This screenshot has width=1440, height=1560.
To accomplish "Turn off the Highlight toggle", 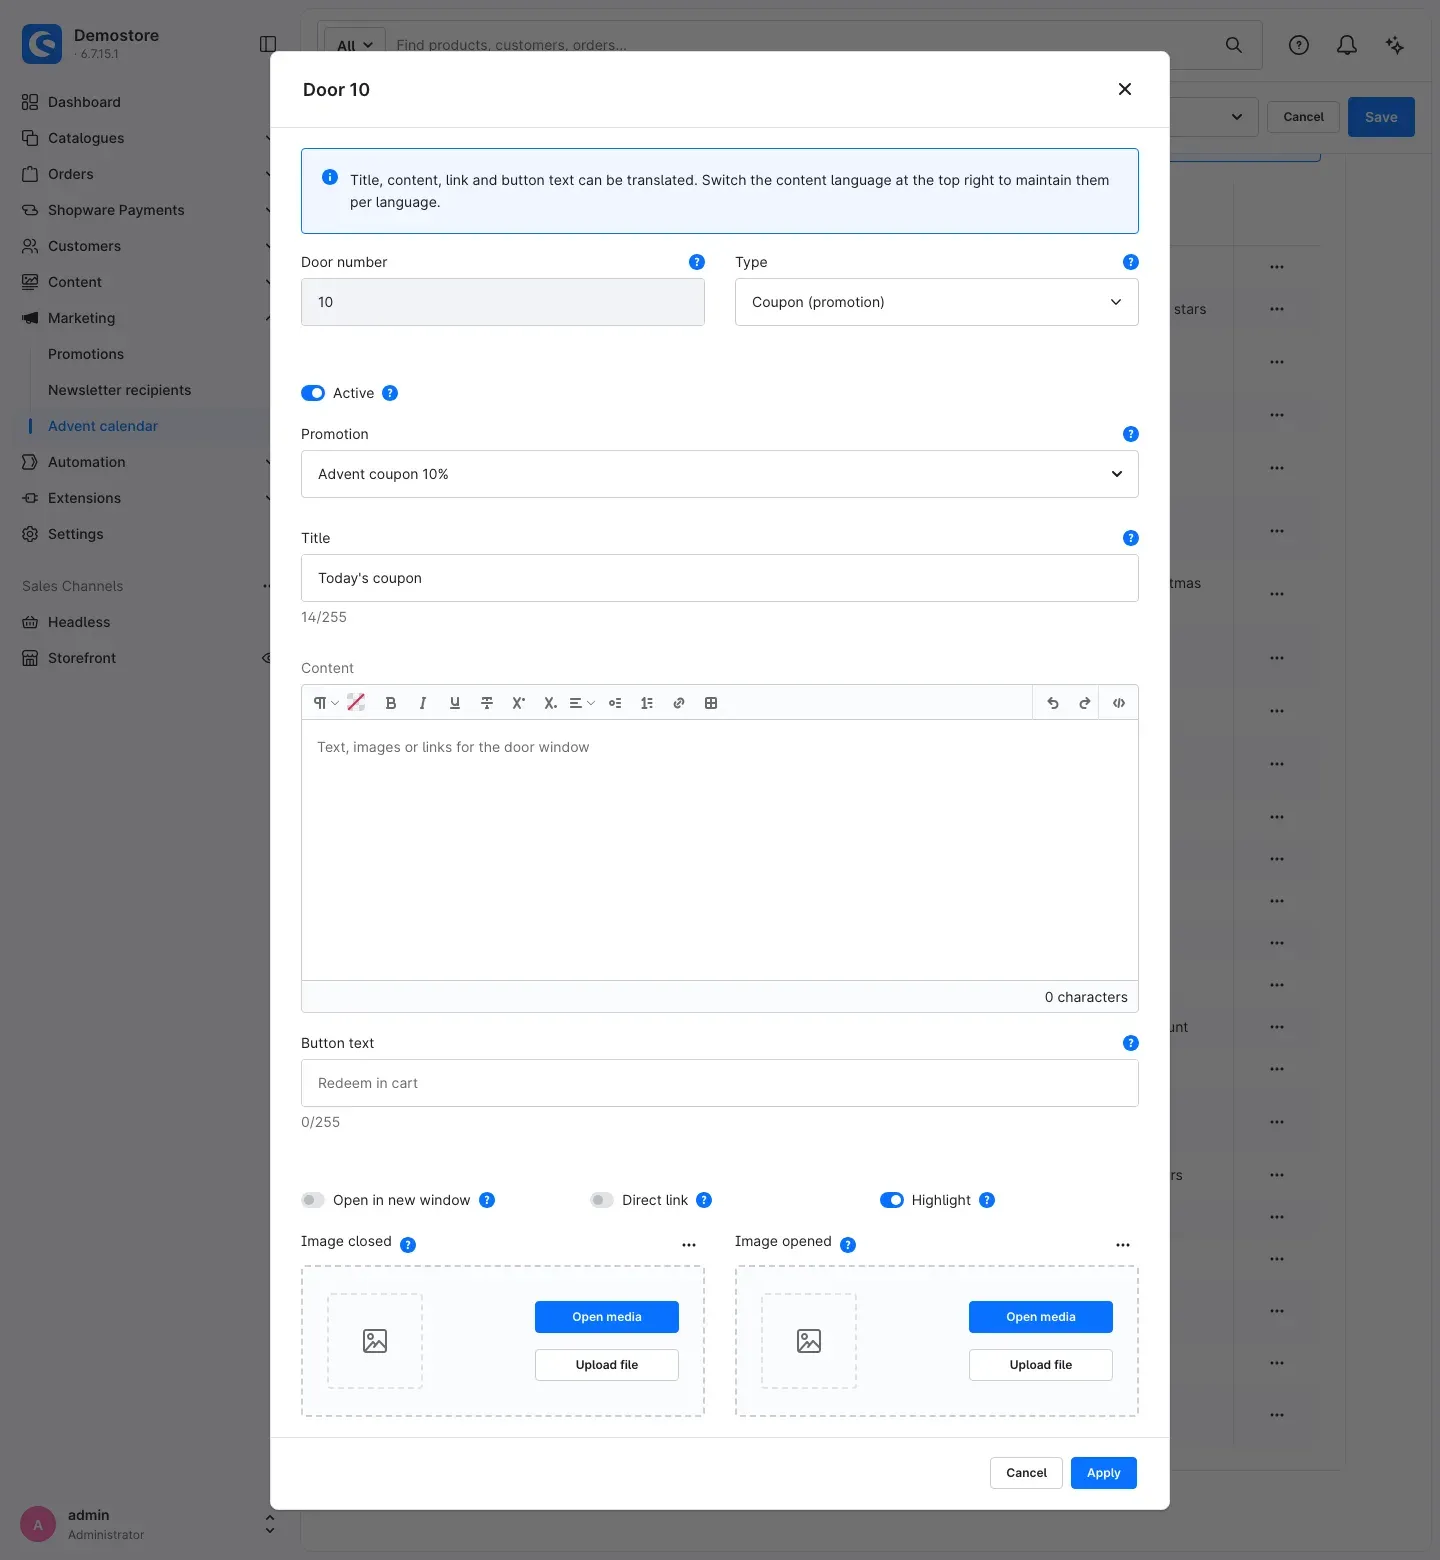I will (892, 1200).
